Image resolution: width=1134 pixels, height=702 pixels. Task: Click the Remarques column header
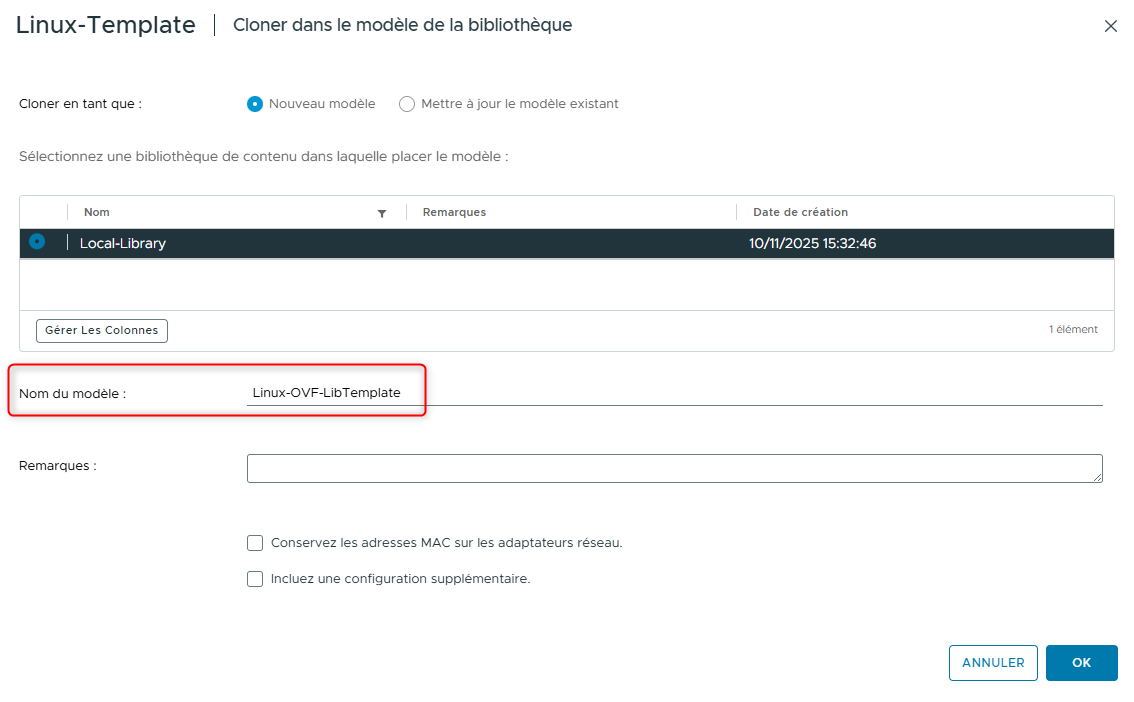[453, 212]
